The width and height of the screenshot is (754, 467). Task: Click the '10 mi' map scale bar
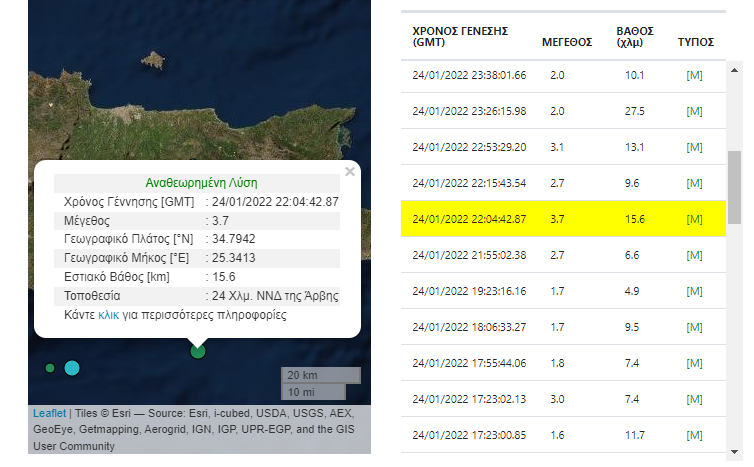tap(313, 392)
